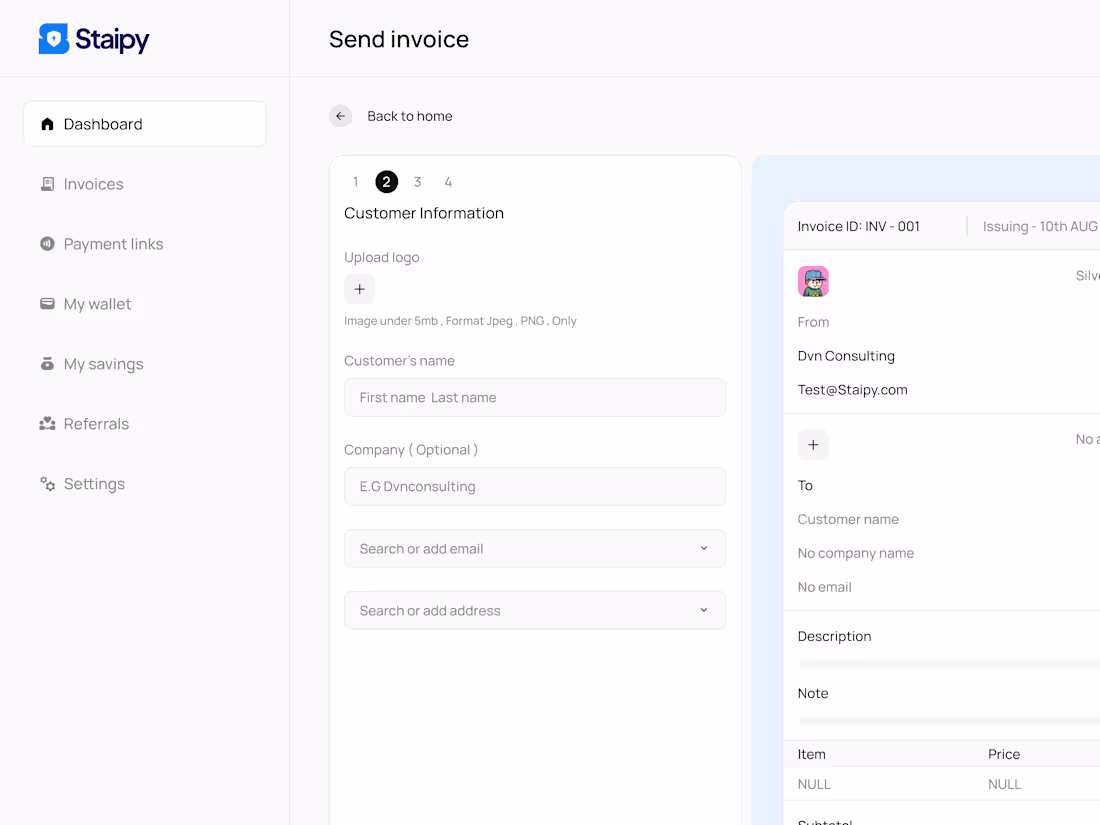
Task: Select the Payment links coin icon
Action: click(x=46, y=243)
